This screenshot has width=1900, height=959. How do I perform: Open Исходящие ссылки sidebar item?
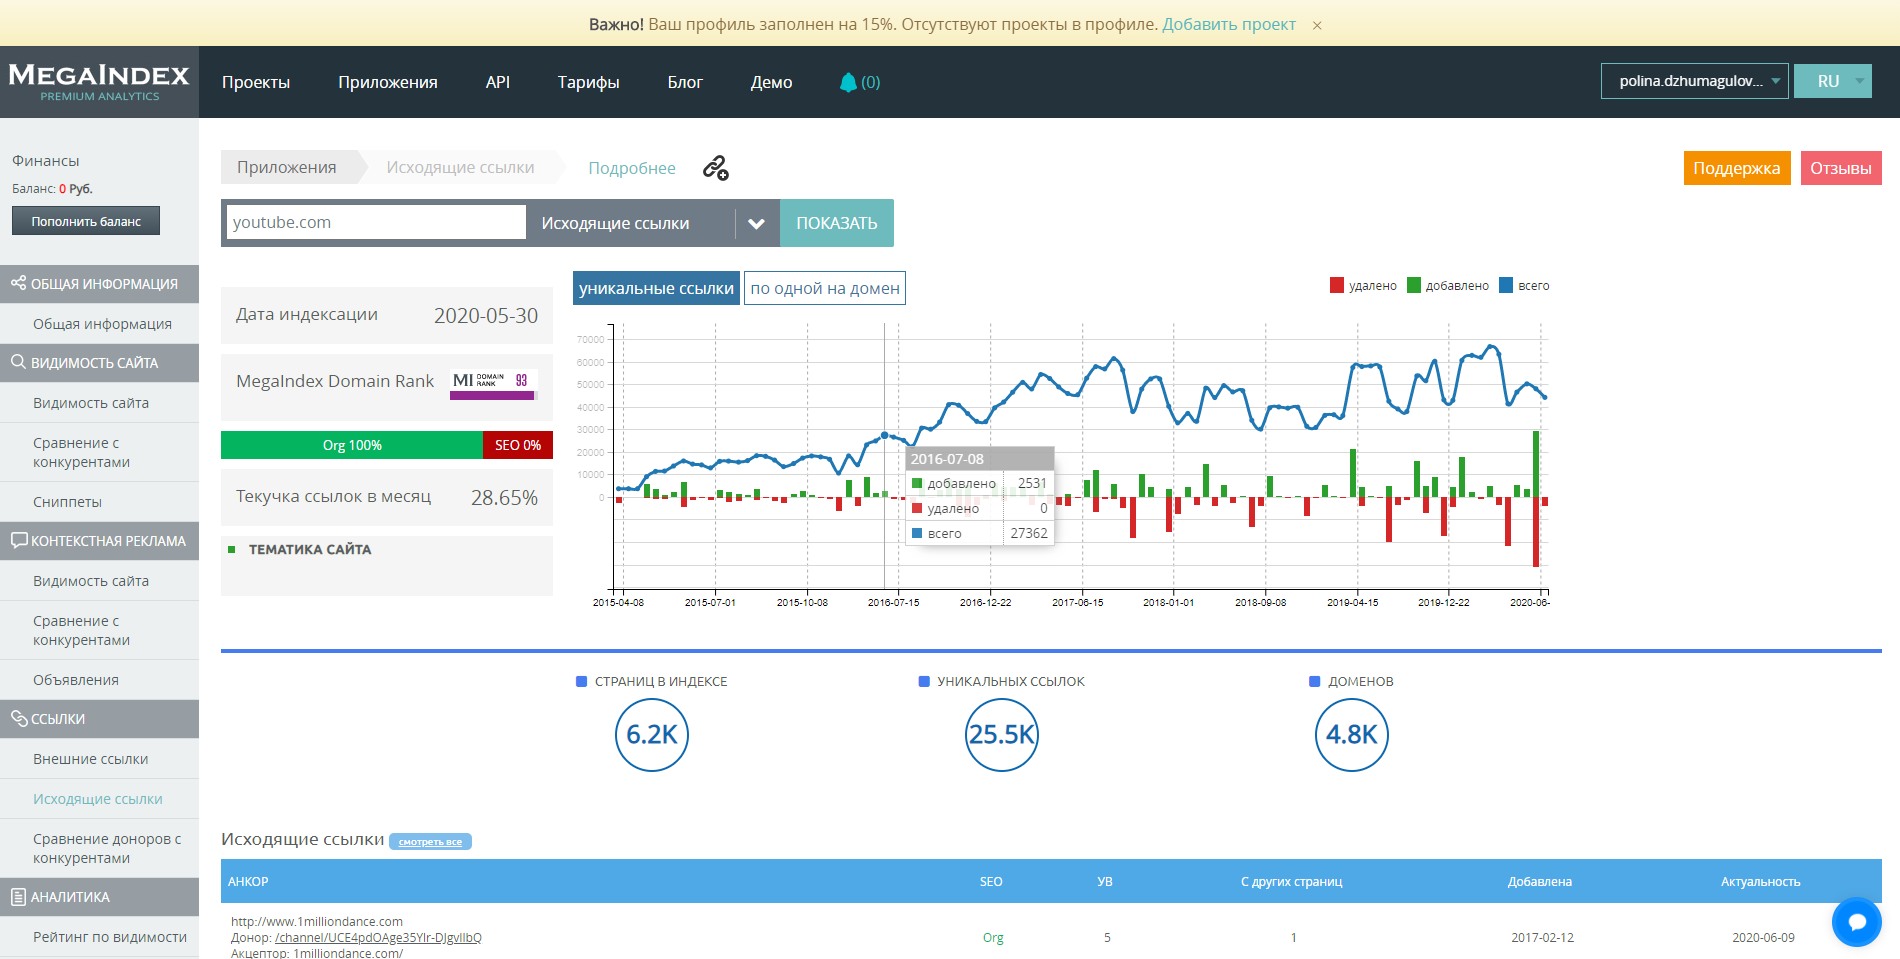pos(98,799)
